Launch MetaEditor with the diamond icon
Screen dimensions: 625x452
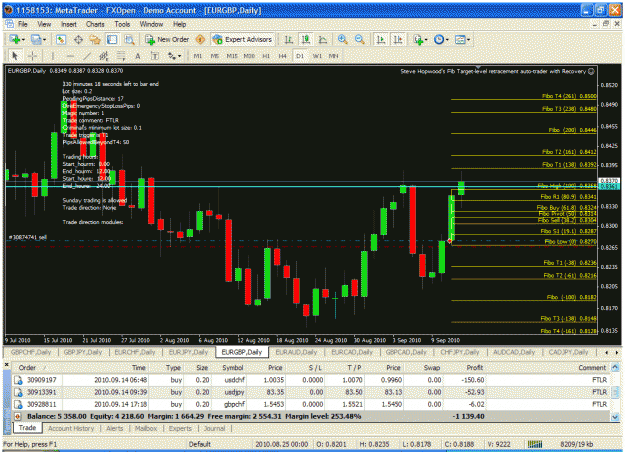coord(200,39)
